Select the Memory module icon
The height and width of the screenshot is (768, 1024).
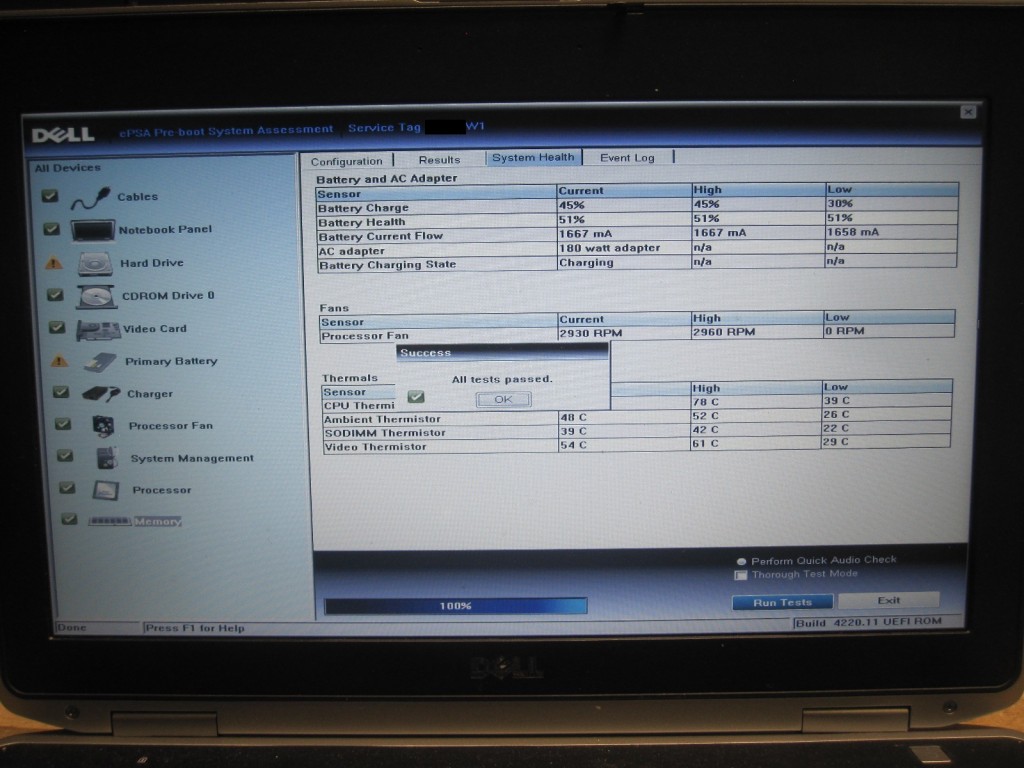(110, 521)
